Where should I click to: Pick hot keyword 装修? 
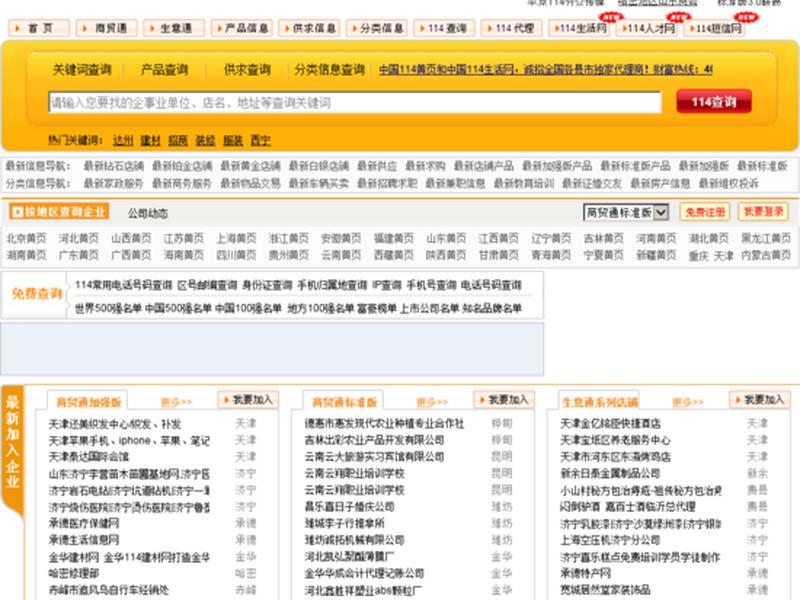(206, 140)
